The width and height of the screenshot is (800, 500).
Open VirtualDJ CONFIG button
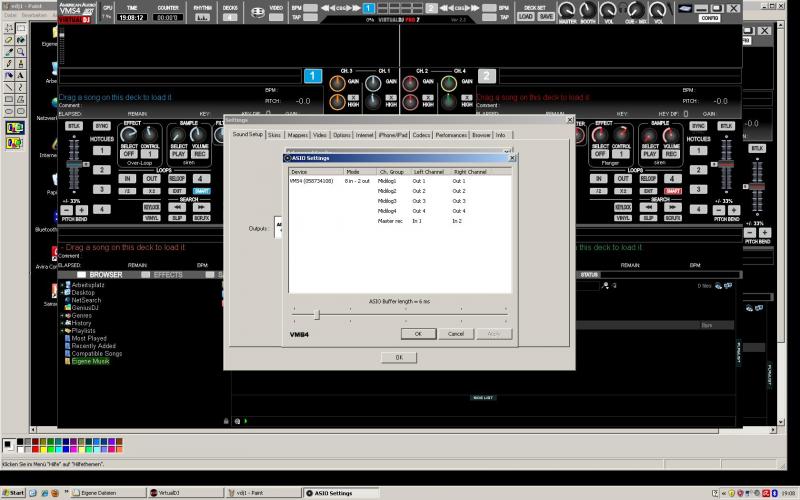click(709, 18)
